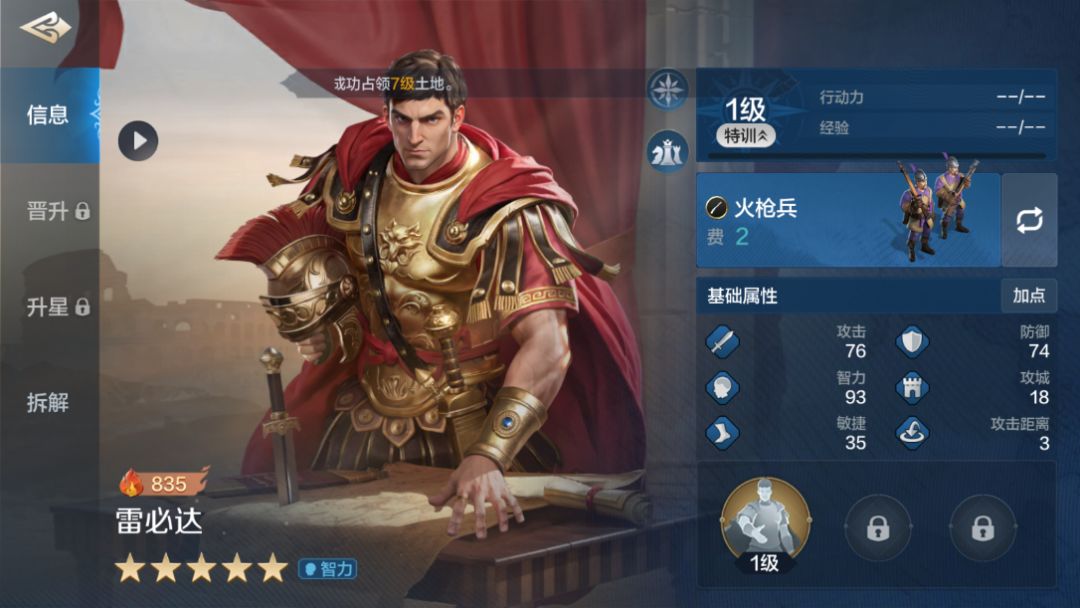Open the compass star icon
The height and width of the screenshot is (608, 1080).
(x=667, y=90)
